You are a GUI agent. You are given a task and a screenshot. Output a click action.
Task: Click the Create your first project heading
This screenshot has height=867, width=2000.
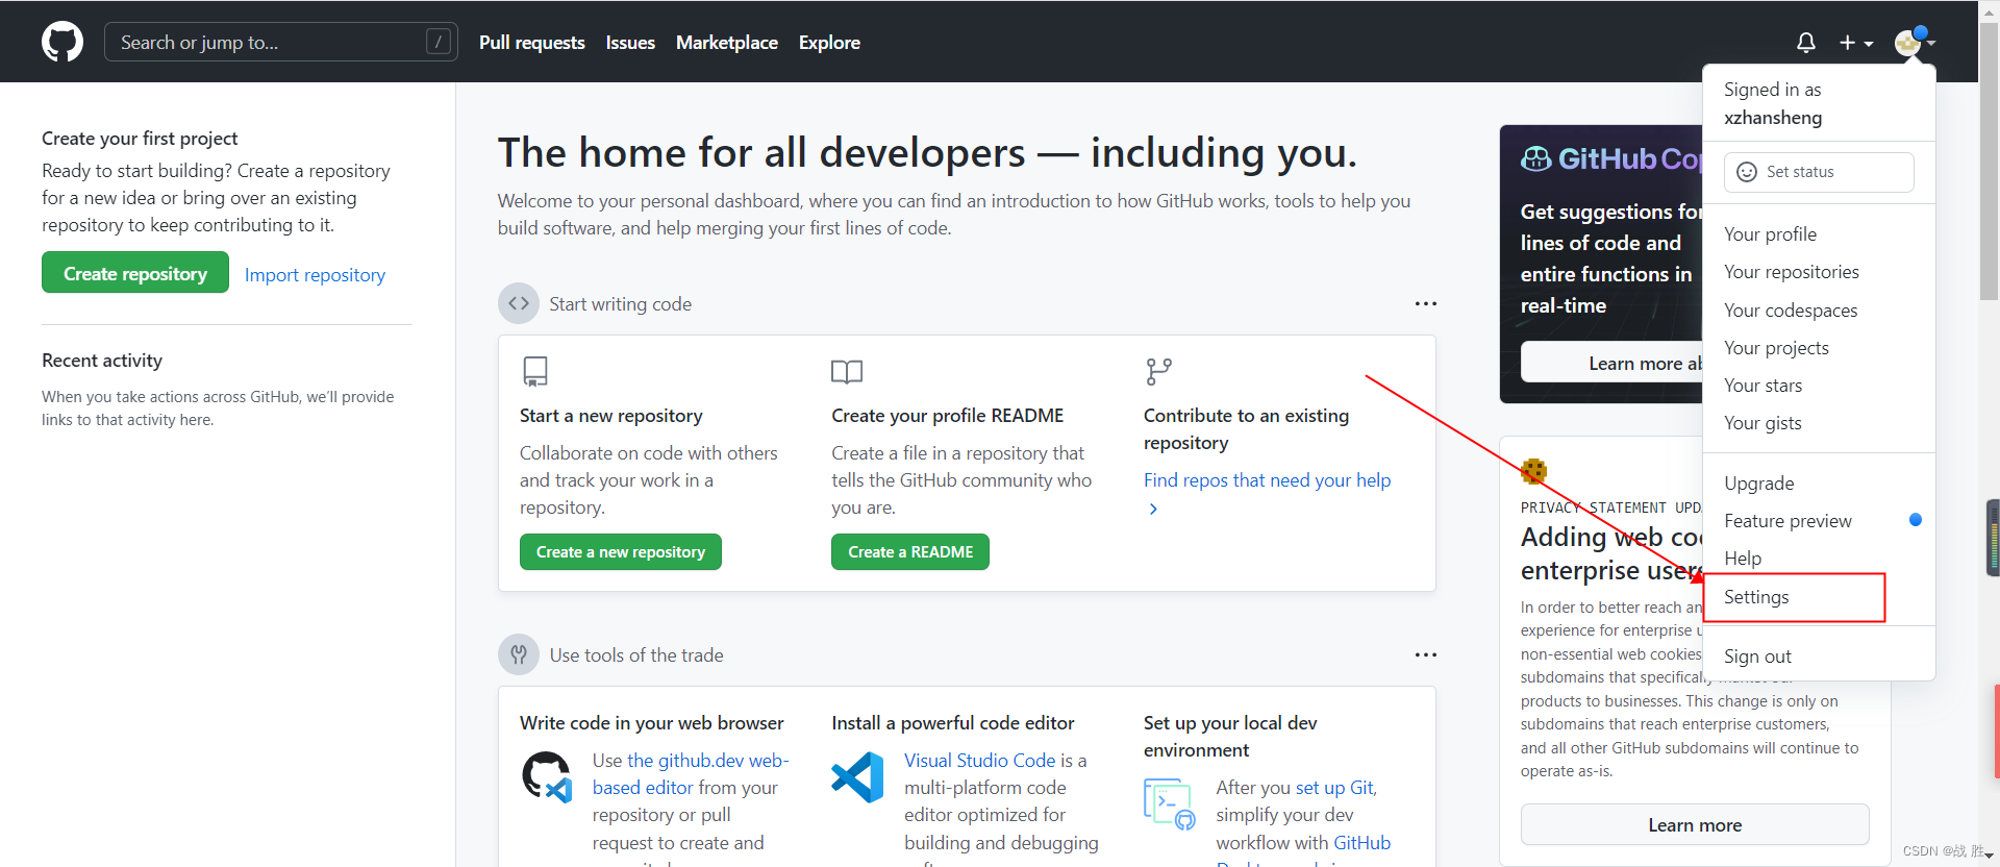[x=140, y=138]
